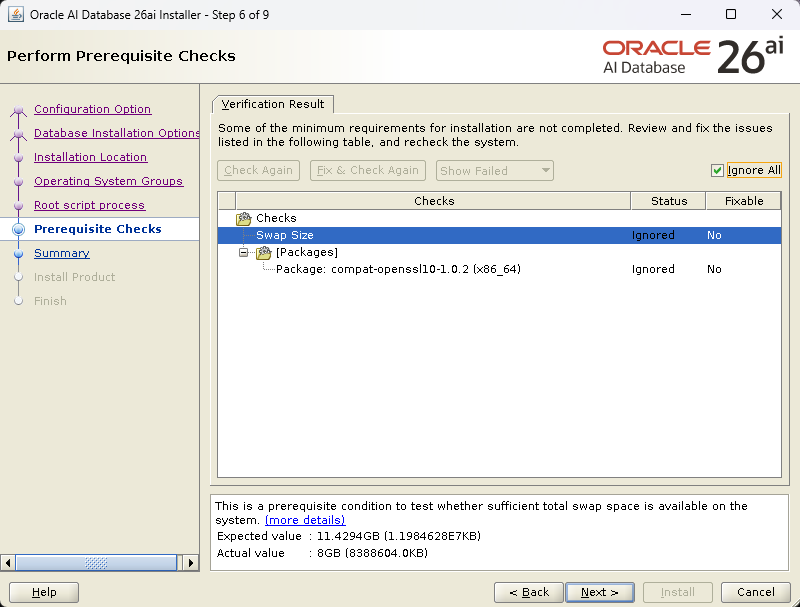Open Installation Location step link

click(x=90, y=157)
